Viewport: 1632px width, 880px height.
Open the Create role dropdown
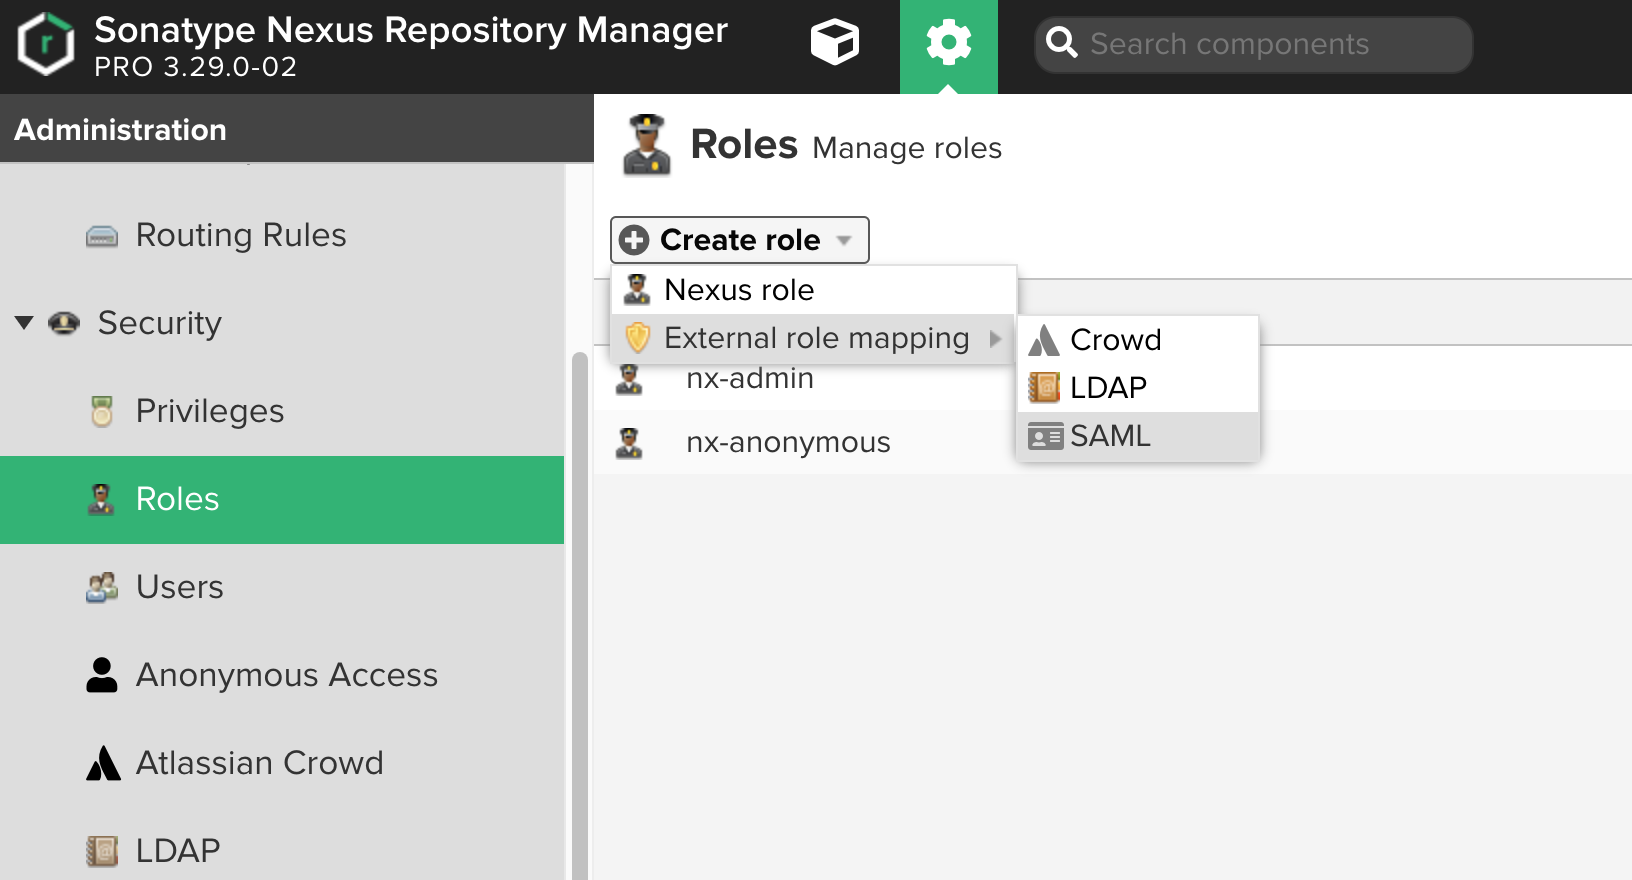click(x=739, y=240)
